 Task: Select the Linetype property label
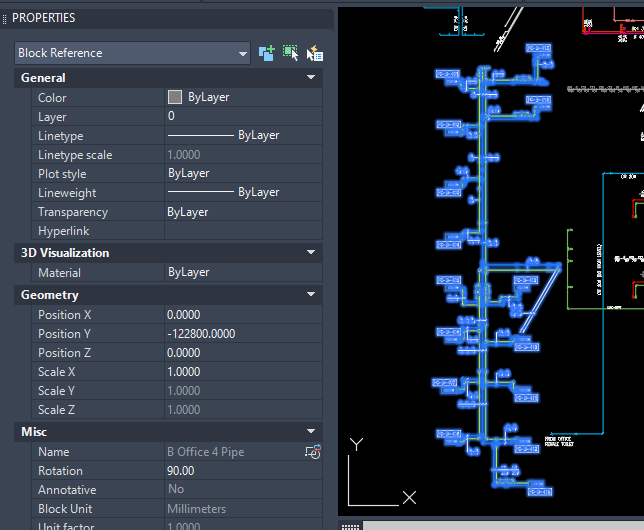61,136
